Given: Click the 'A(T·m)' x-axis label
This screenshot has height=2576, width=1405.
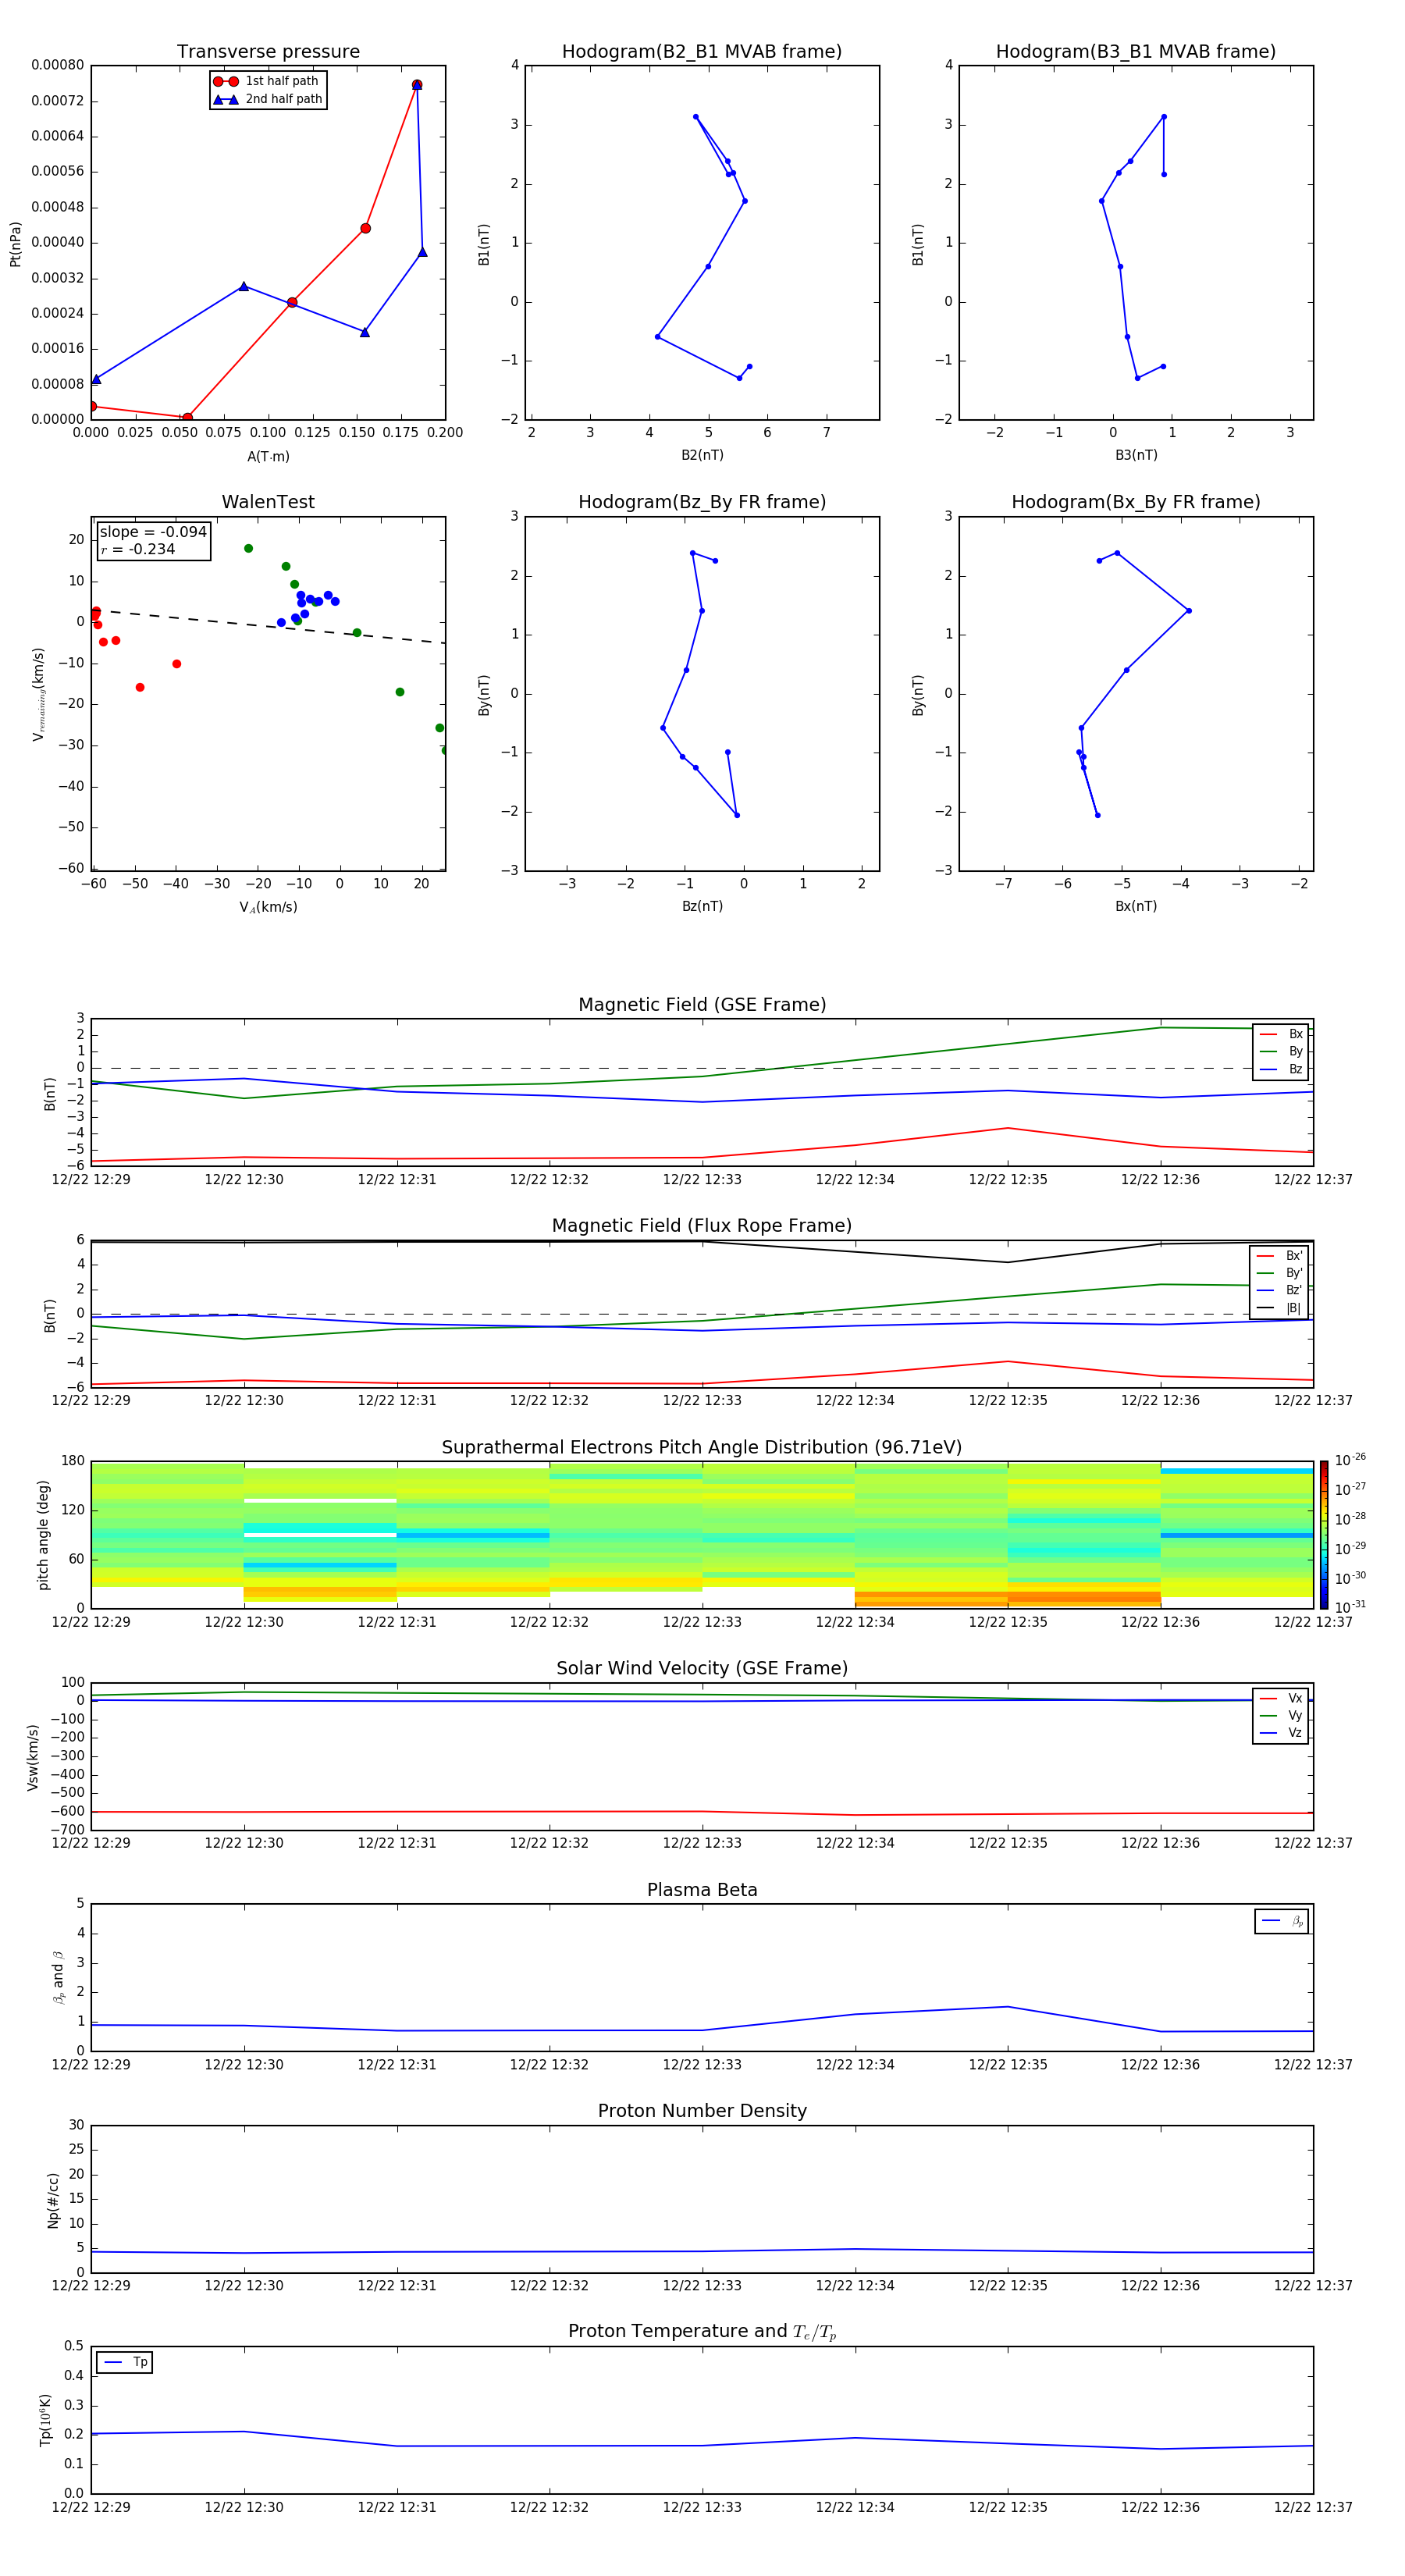Looking at the screenshot, I should [x=268, y=457].
